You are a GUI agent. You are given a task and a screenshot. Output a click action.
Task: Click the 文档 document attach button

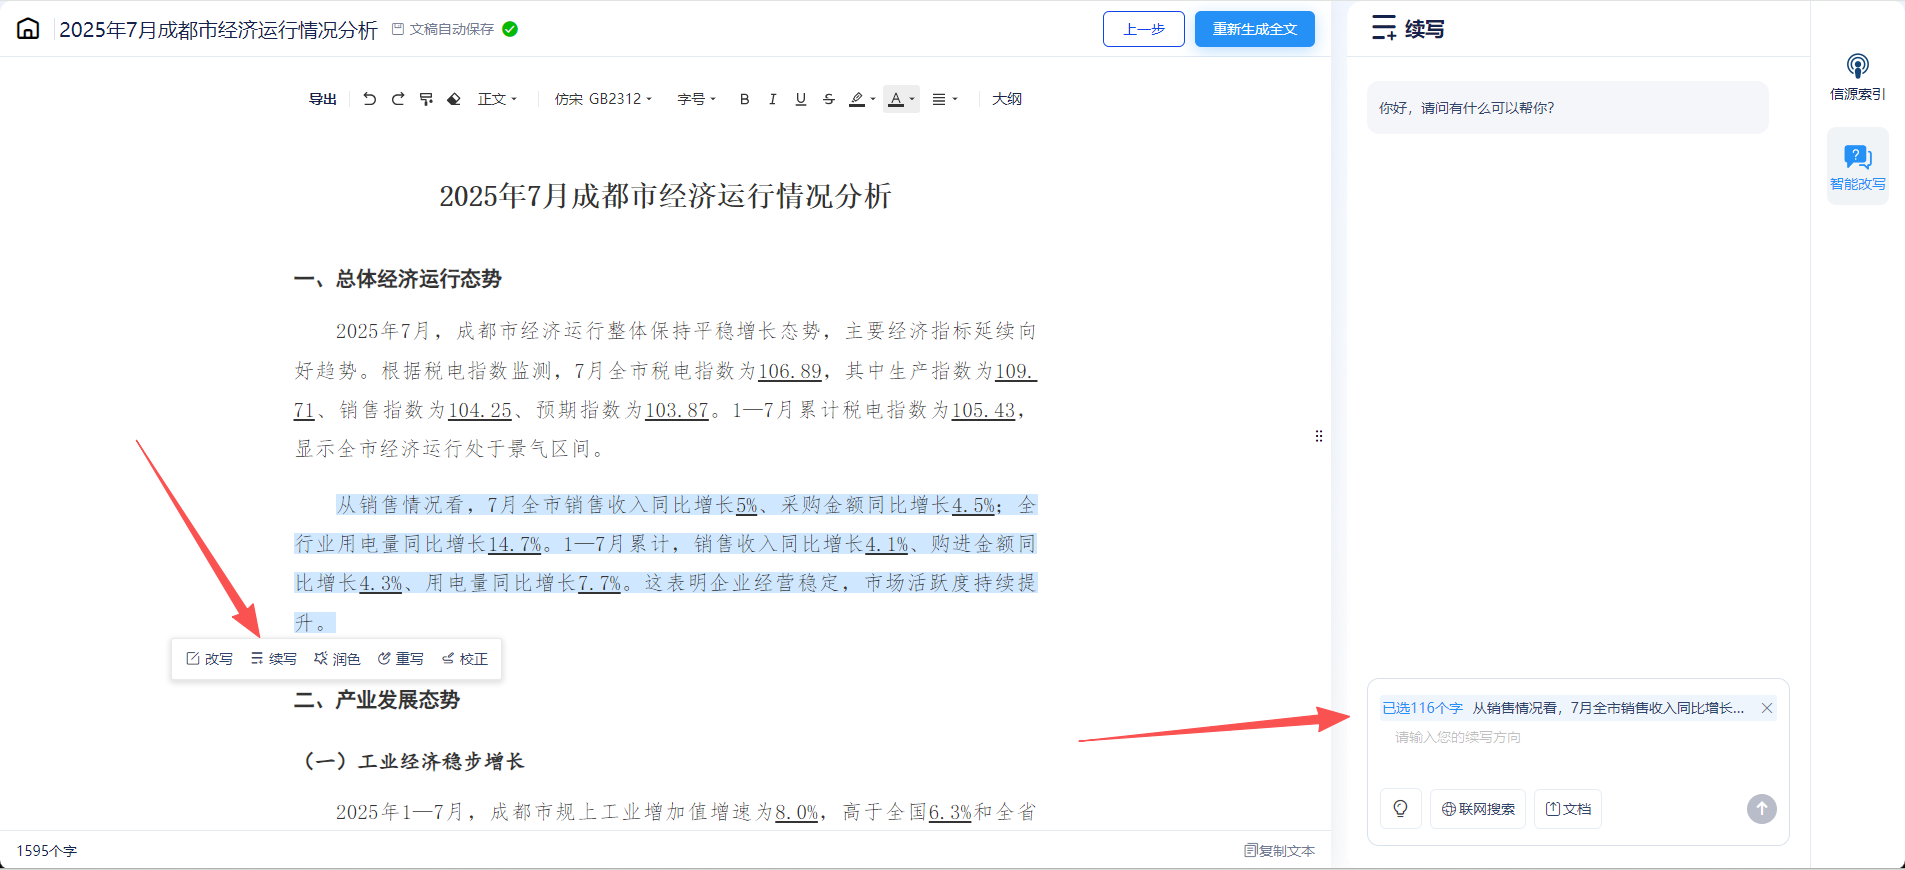pyautogui.click(x=1568, y=809)
